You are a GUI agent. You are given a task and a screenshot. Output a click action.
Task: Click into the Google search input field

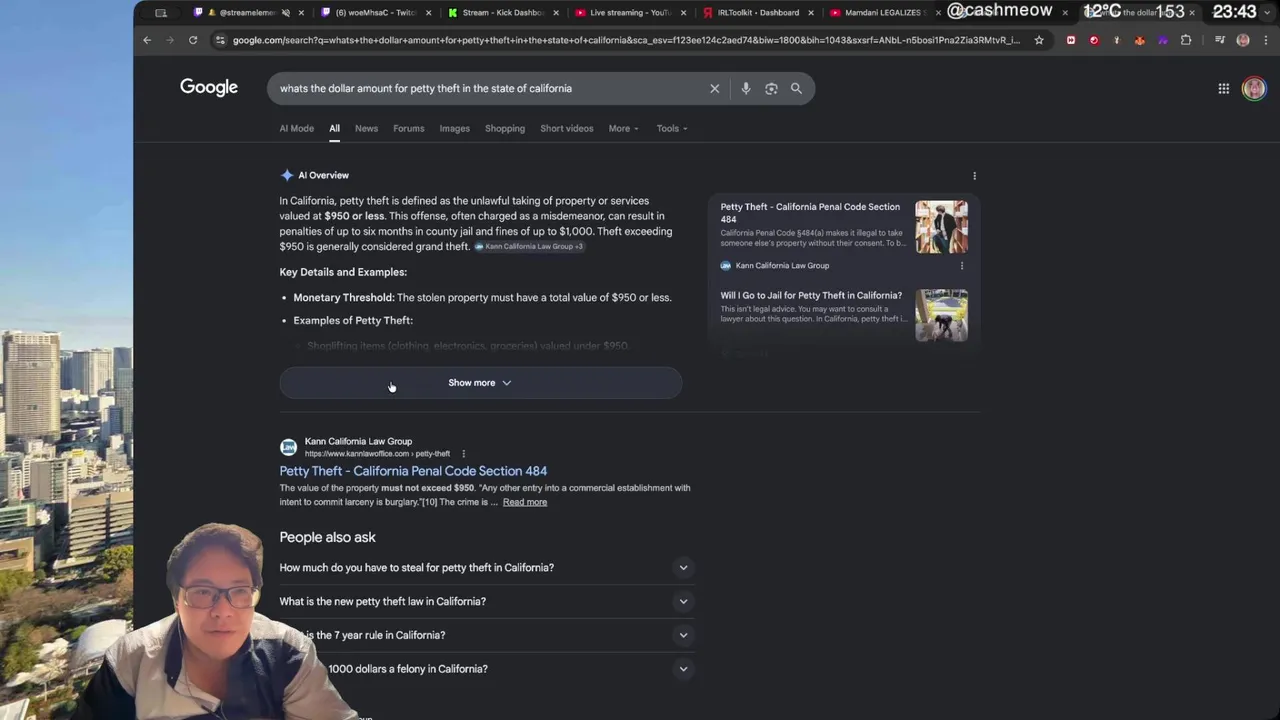490,88
